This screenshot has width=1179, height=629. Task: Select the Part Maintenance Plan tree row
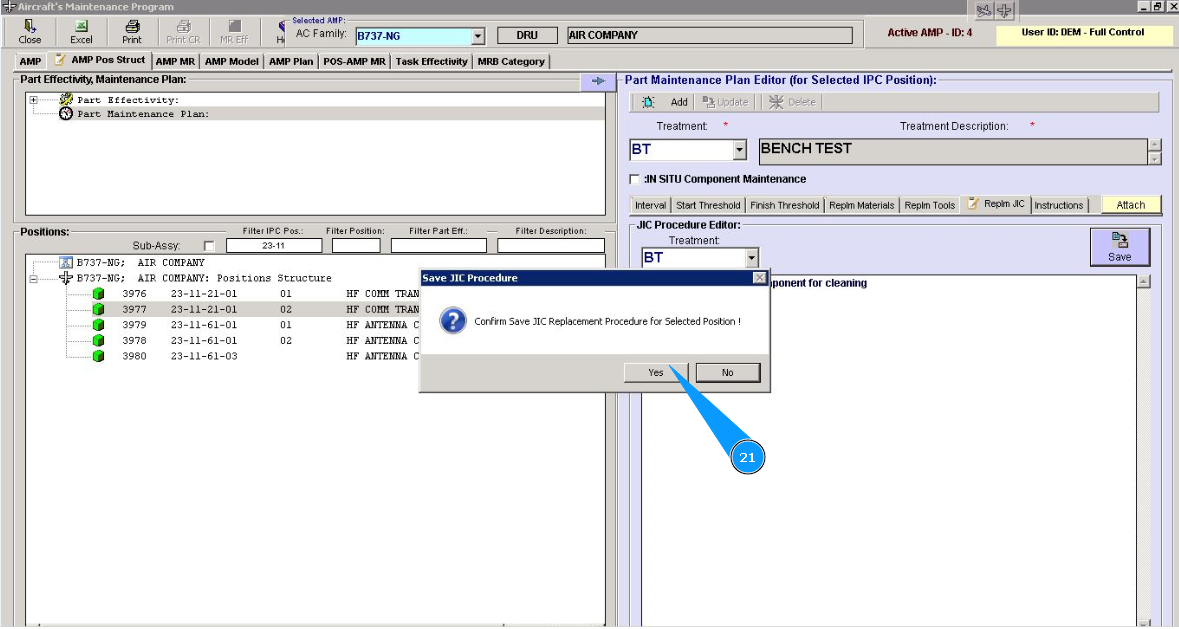click(x=316, y=113)
